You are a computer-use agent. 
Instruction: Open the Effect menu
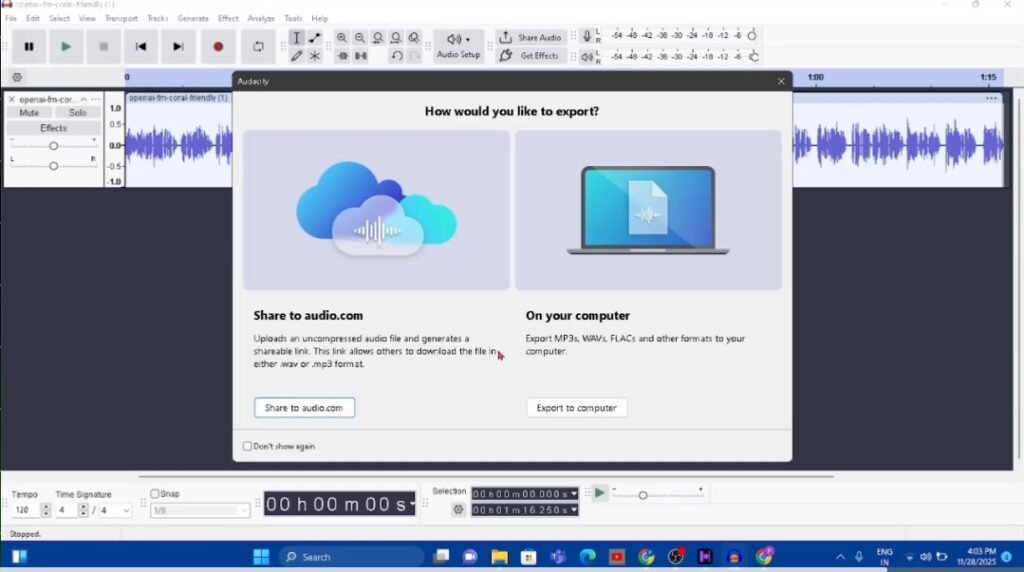click(x=228, y=18)
